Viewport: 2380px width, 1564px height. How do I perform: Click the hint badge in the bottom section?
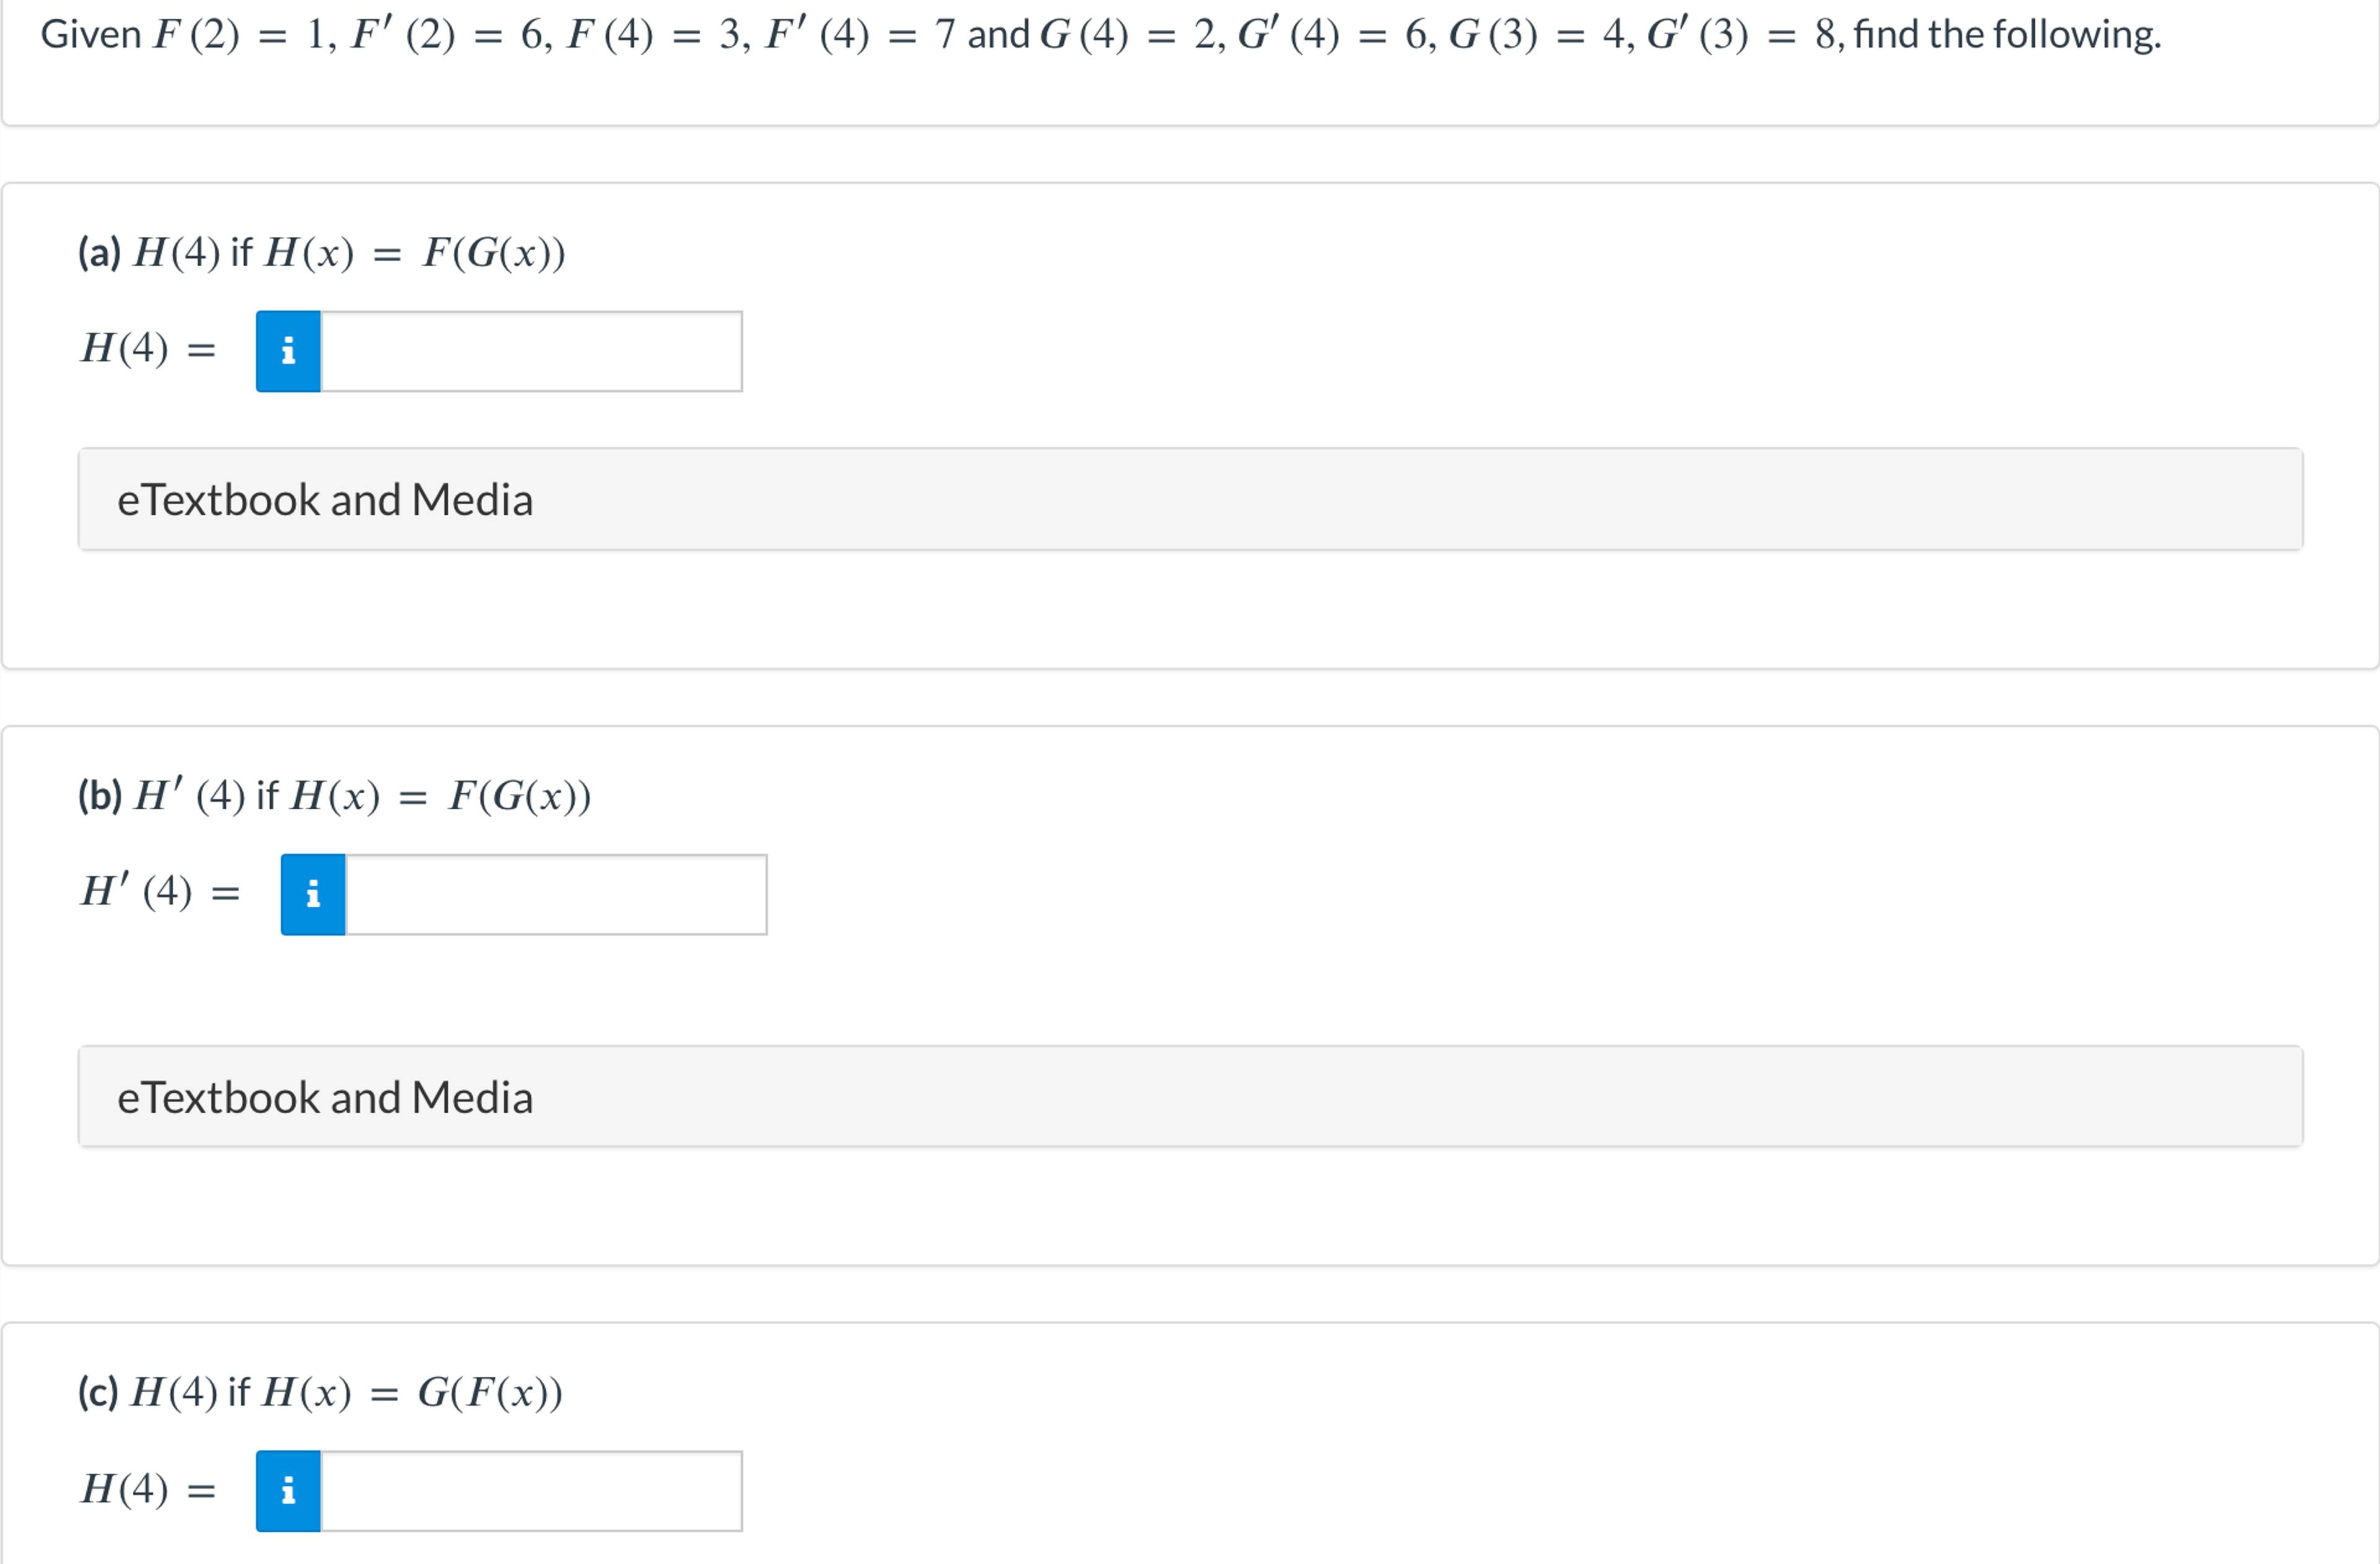click(x=288, y=1491)
